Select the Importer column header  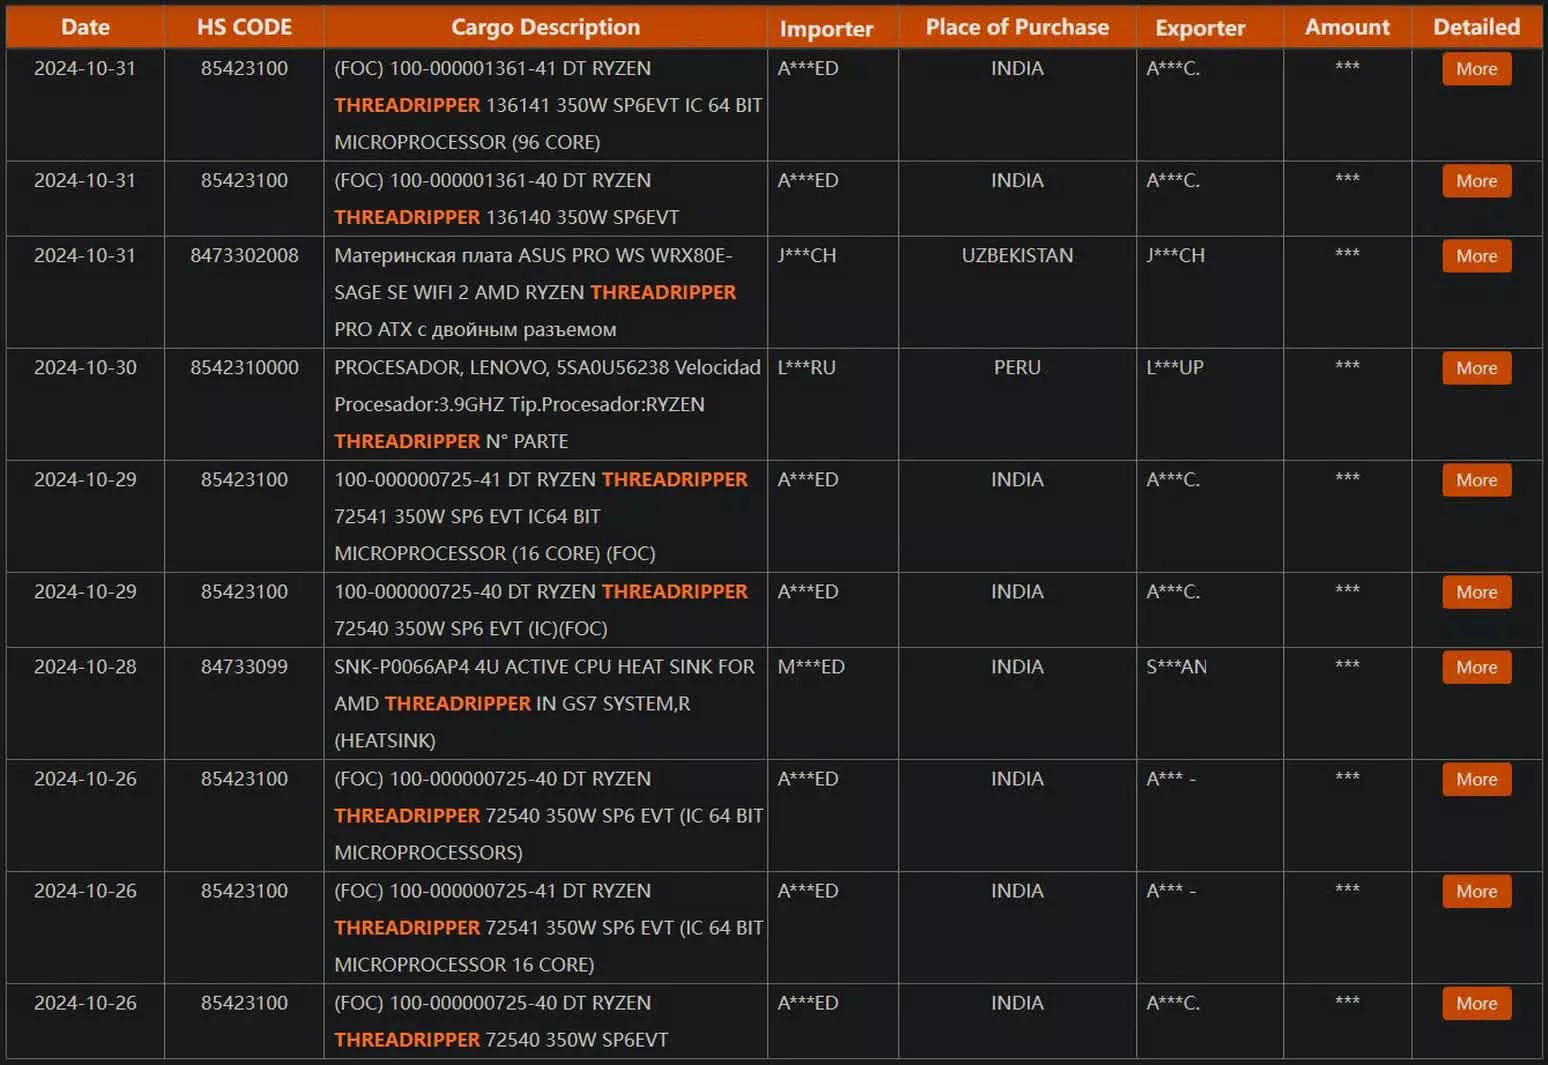point(826,28)
